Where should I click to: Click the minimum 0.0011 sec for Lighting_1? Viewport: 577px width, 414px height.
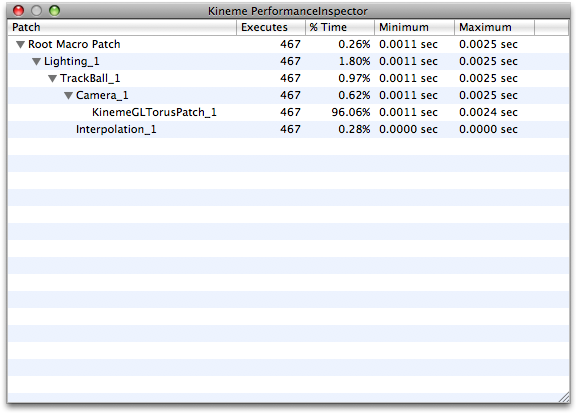(x=408, y=61)
